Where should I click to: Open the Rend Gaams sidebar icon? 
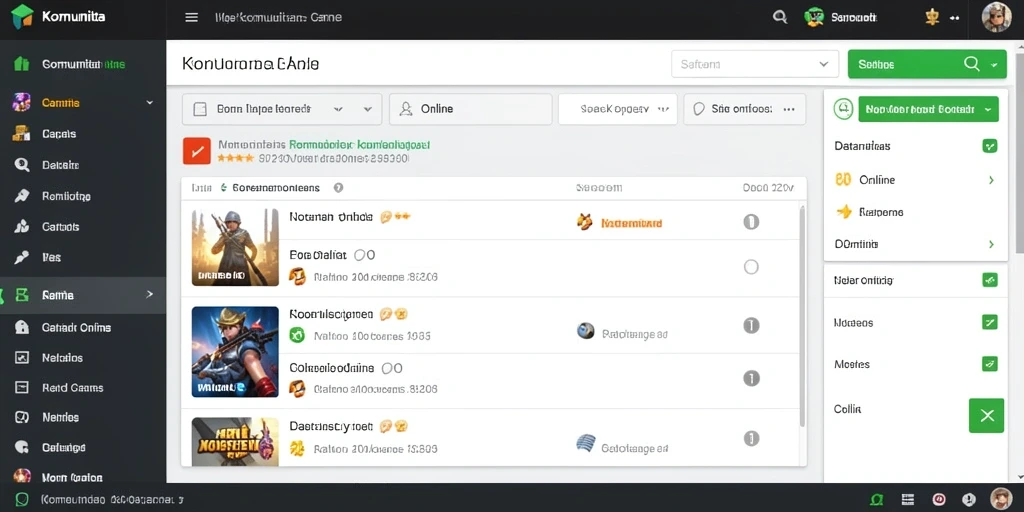pos(22,387)
